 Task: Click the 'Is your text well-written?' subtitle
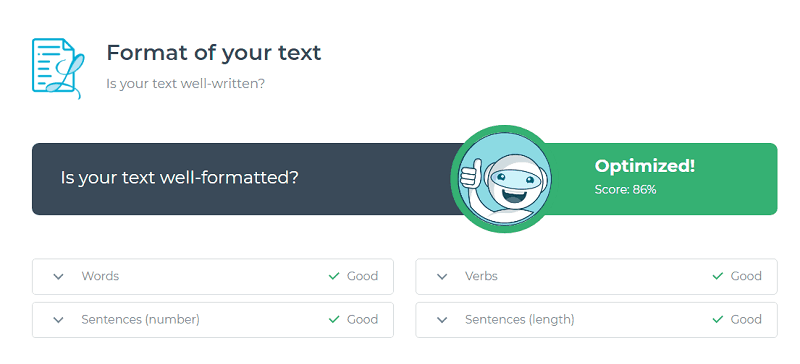click(x=185, y=83)
